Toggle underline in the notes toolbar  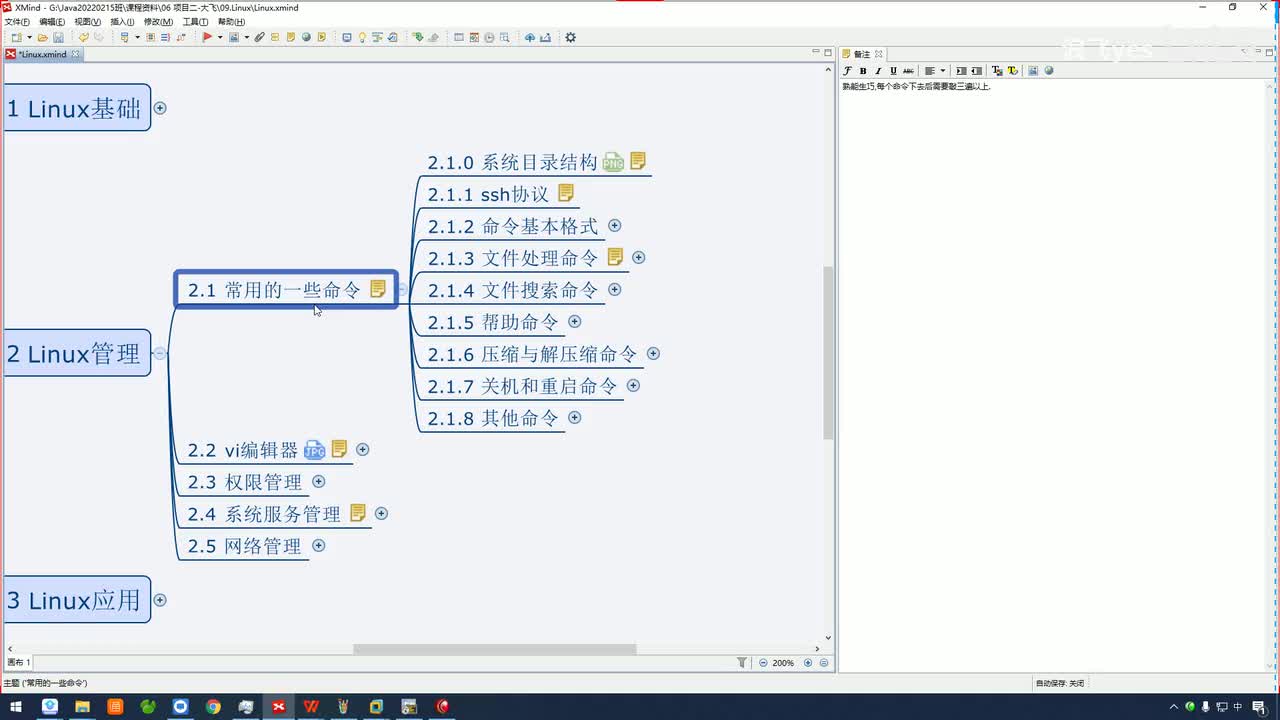pos(894,70)
